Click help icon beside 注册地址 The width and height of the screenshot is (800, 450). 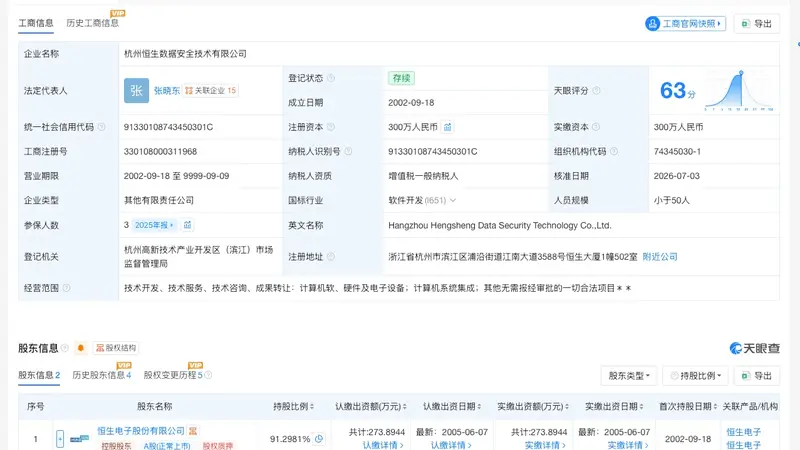pos(331,257)
